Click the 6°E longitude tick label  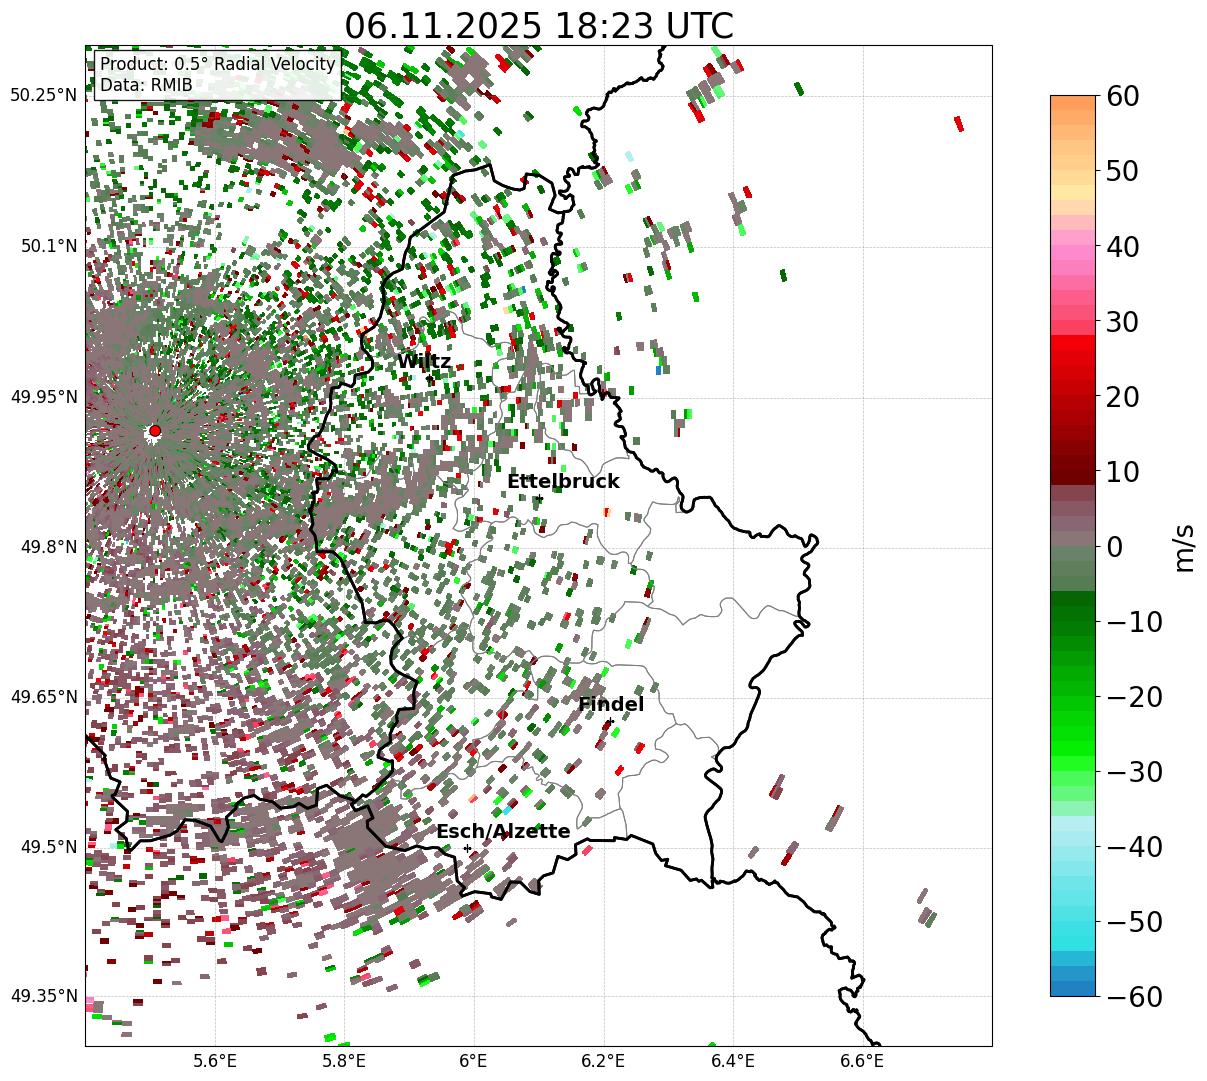coord(473,1062)
